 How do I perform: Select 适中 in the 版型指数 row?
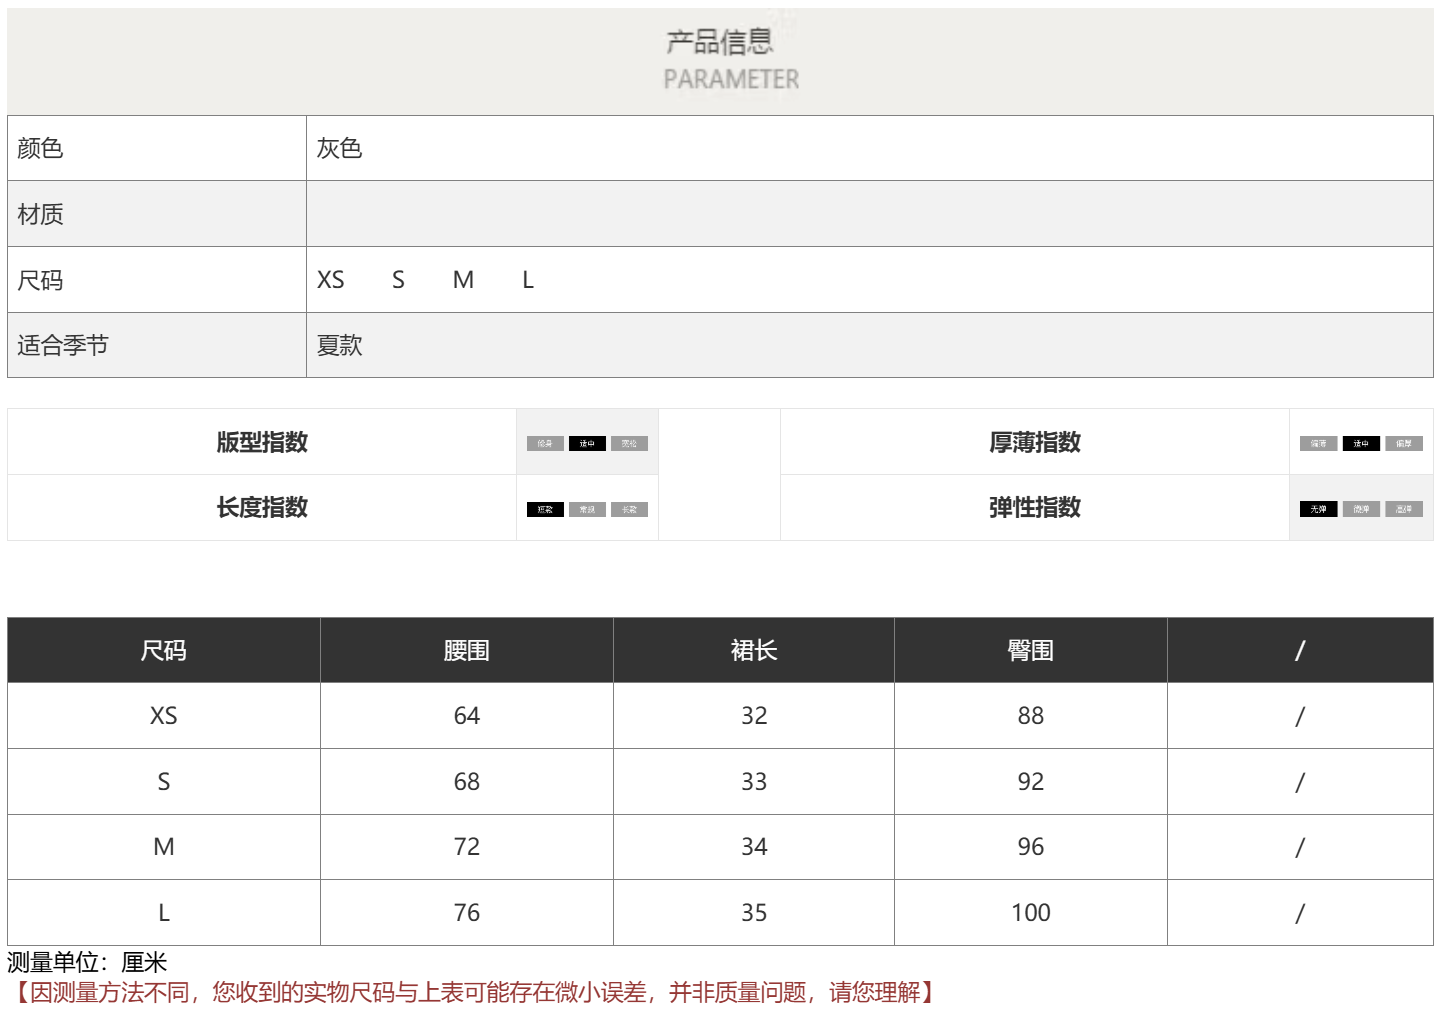point(587,443)
